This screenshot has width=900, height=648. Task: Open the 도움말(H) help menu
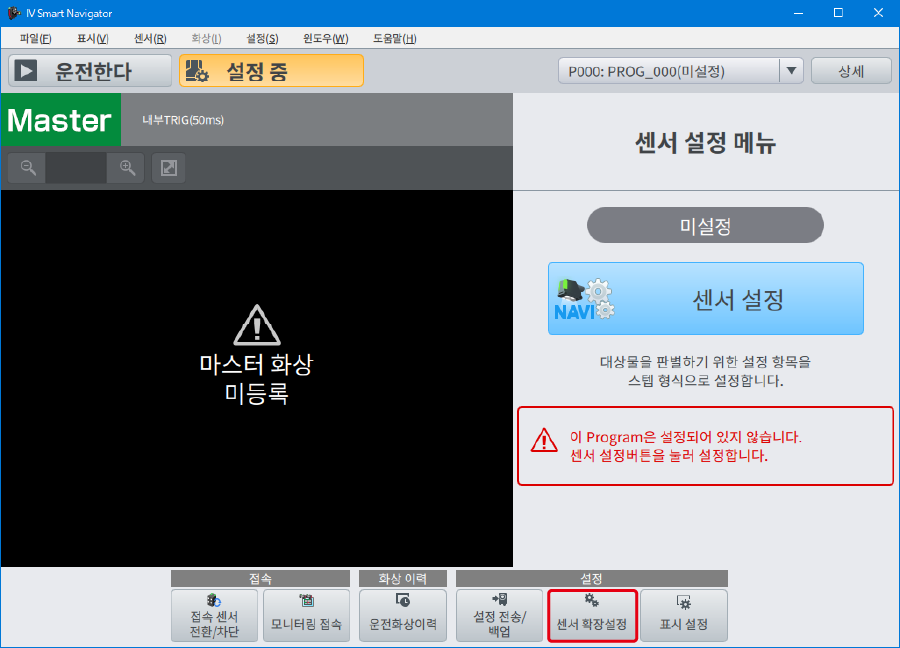(x=394, y=38)
